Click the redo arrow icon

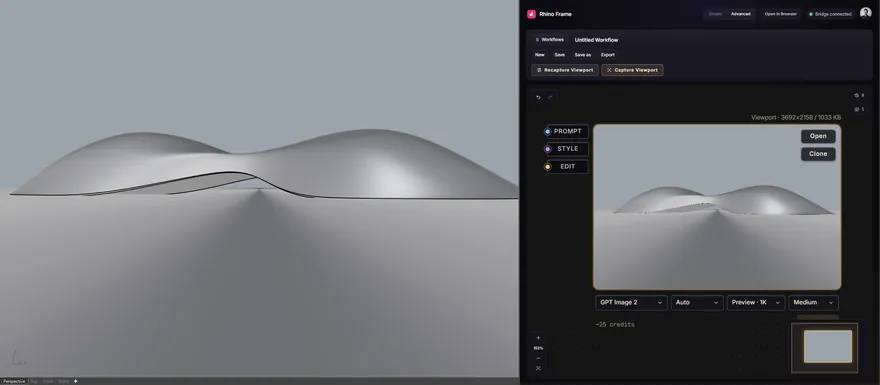pyautogui.click(x=551, y=97)
